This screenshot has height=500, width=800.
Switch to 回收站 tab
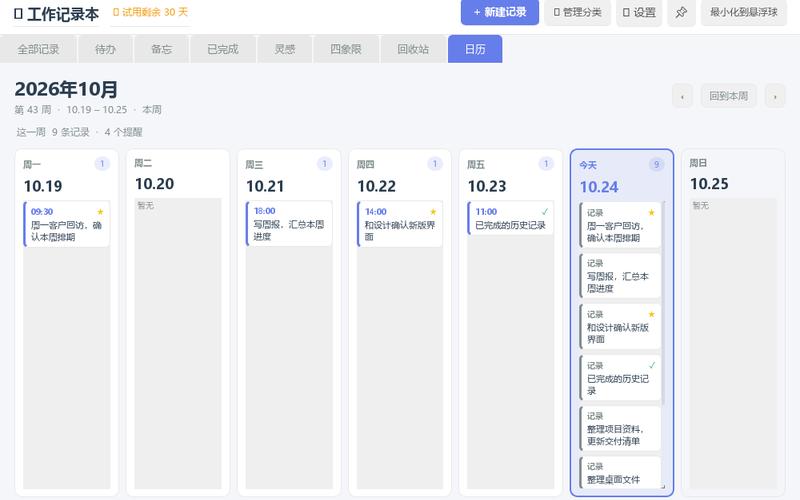point(413,49)
